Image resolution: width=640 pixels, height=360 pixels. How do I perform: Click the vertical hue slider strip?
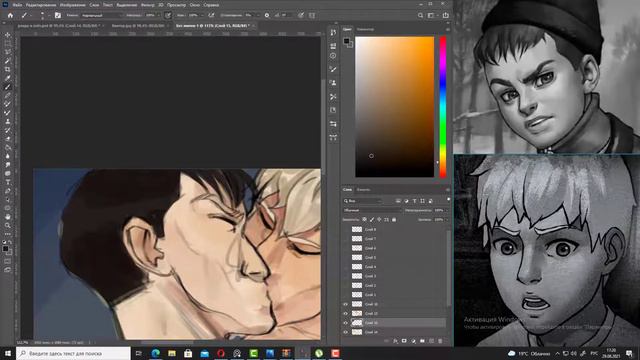point(443,107)
